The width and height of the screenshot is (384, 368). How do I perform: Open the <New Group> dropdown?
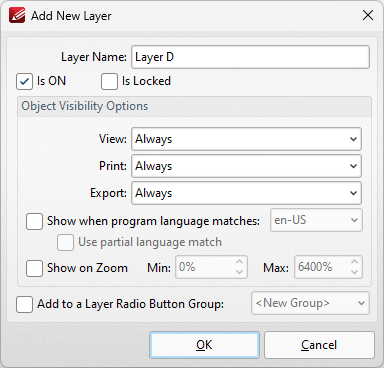[310, 303]
